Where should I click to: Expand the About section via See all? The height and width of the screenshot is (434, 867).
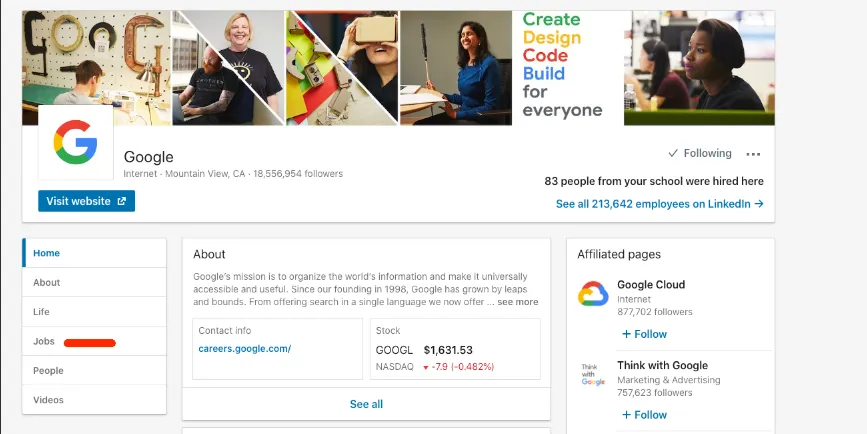pos(366,404)
